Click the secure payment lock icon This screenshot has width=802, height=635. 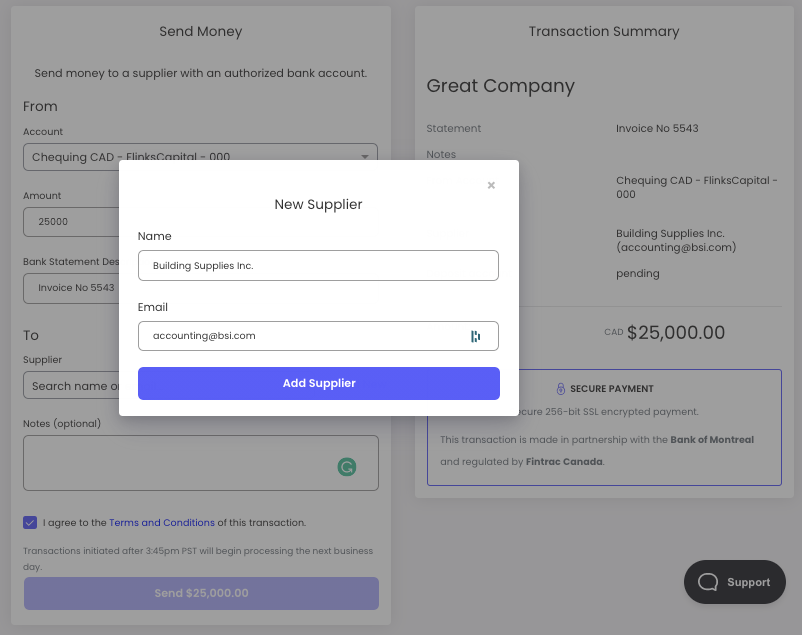coord(561,388)
